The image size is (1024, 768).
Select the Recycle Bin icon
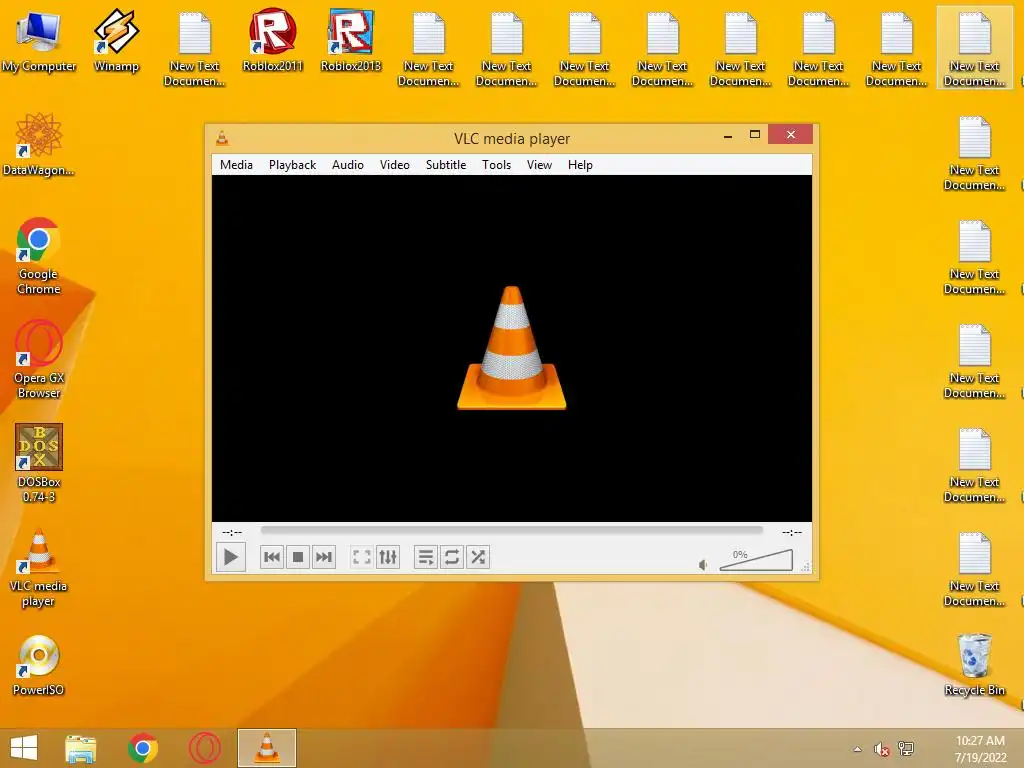974,665
